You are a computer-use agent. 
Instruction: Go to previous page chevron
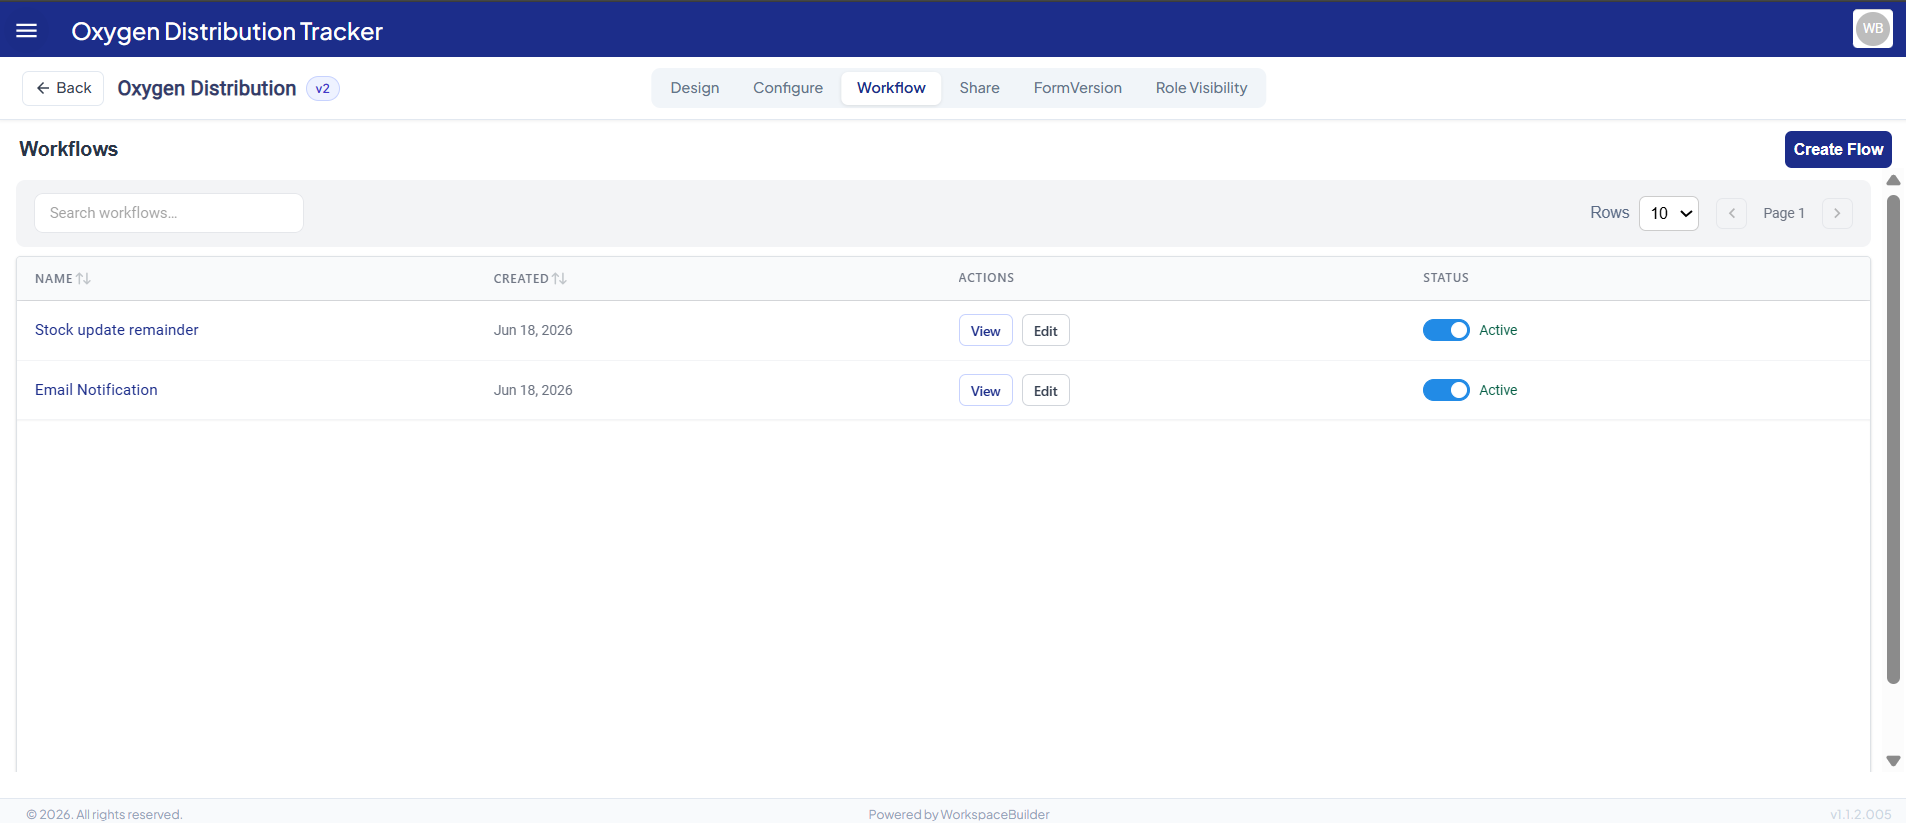pyautogui.click(x=1731, y=213)
